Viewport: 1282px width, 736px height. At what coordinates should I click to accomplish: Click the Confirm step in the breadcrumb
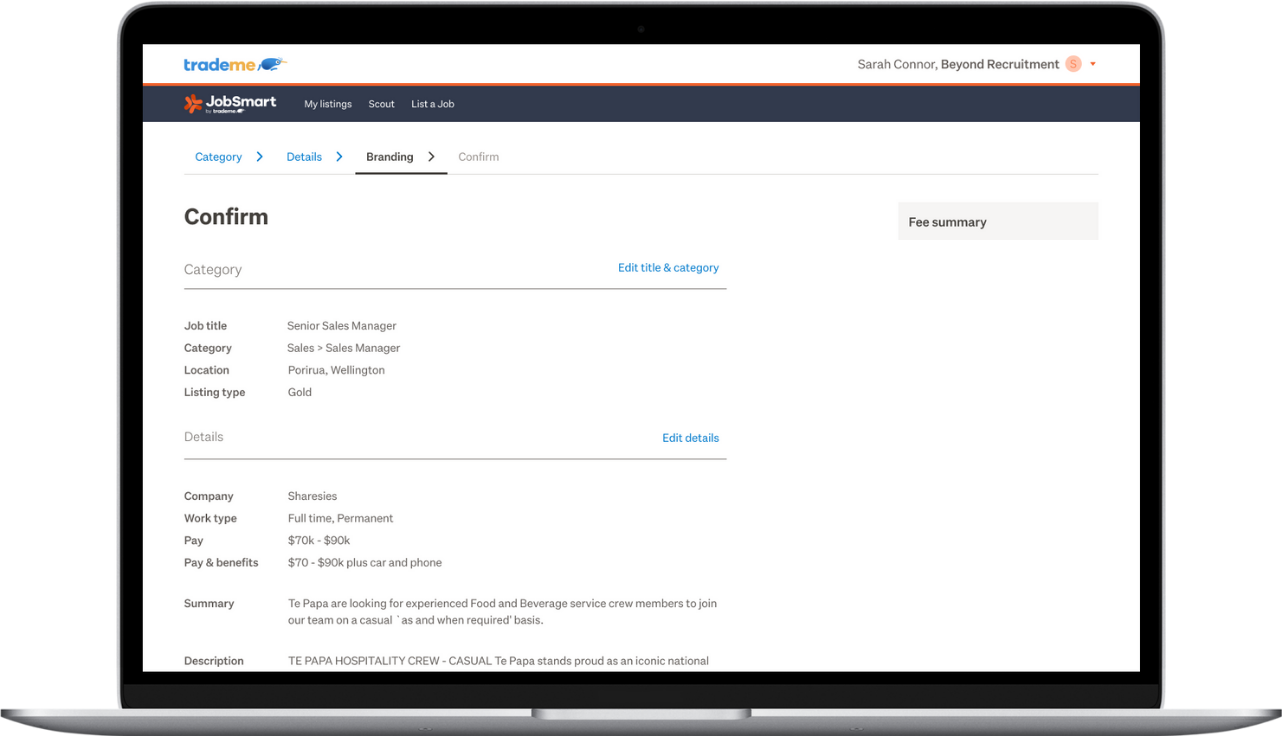(x=478, y=157)
